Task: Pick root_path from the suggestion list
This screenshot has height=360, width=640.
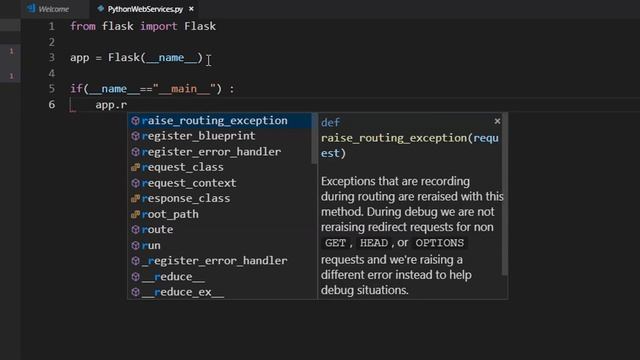Action: (x=220, y=214)
